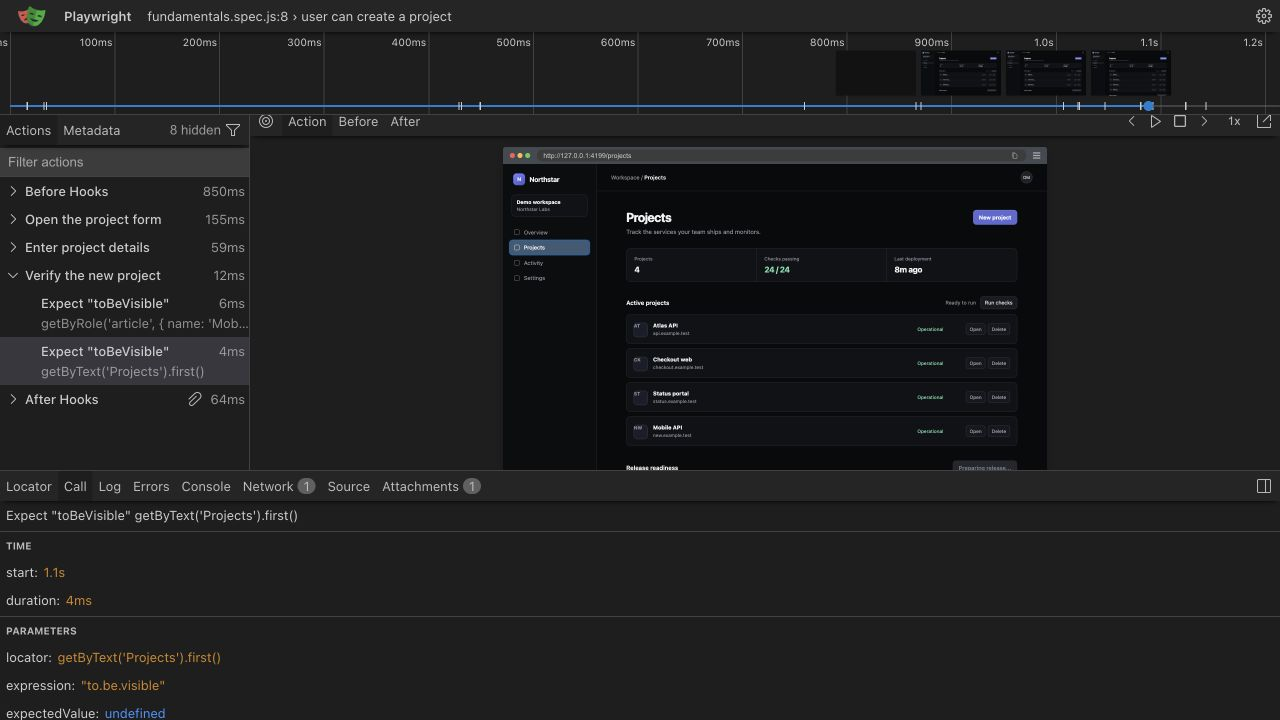The image size is (1280, 720).
Task: Click the New project button in snapshot
Action: 994,217
